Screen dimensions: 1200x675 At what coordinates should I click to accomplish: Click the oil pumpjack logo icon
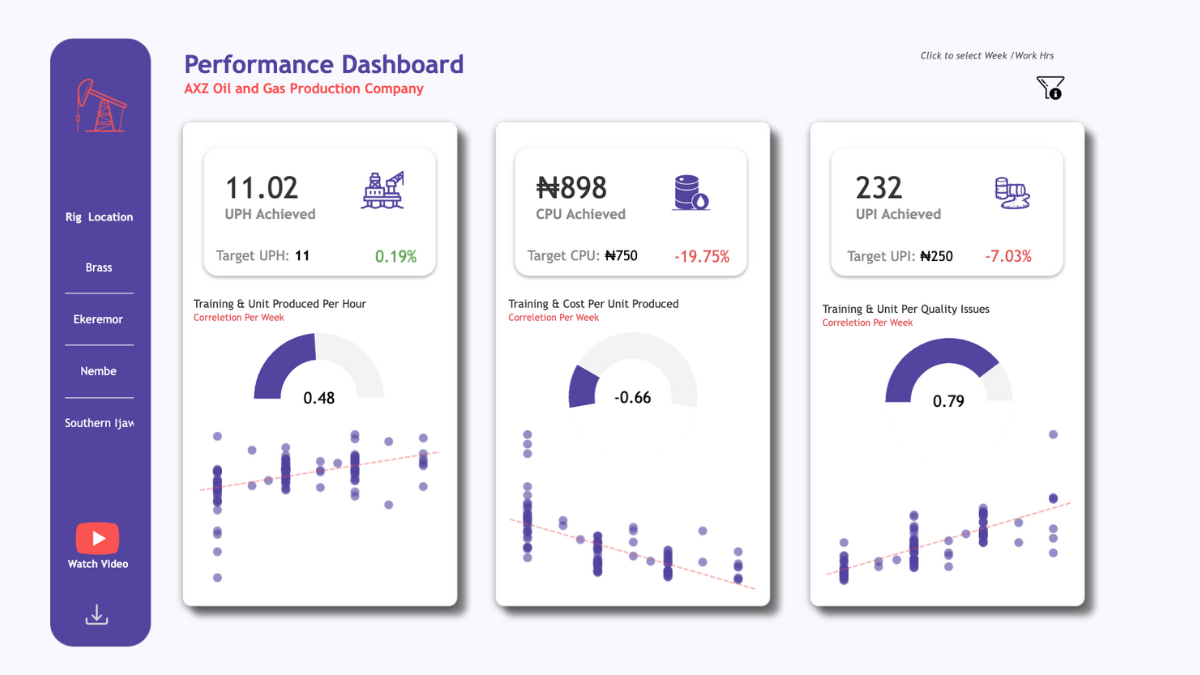(100, 105)
